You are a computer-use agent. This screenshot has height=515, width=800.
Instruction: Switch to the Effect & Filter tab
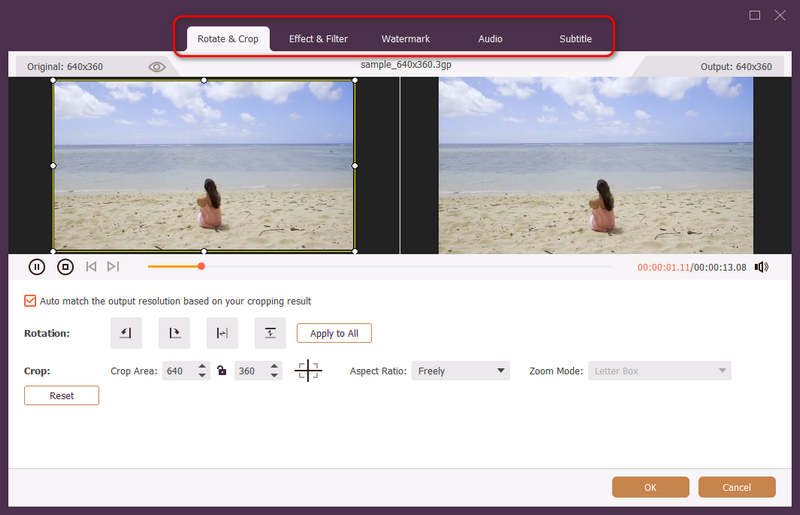(x=318, y=39)
